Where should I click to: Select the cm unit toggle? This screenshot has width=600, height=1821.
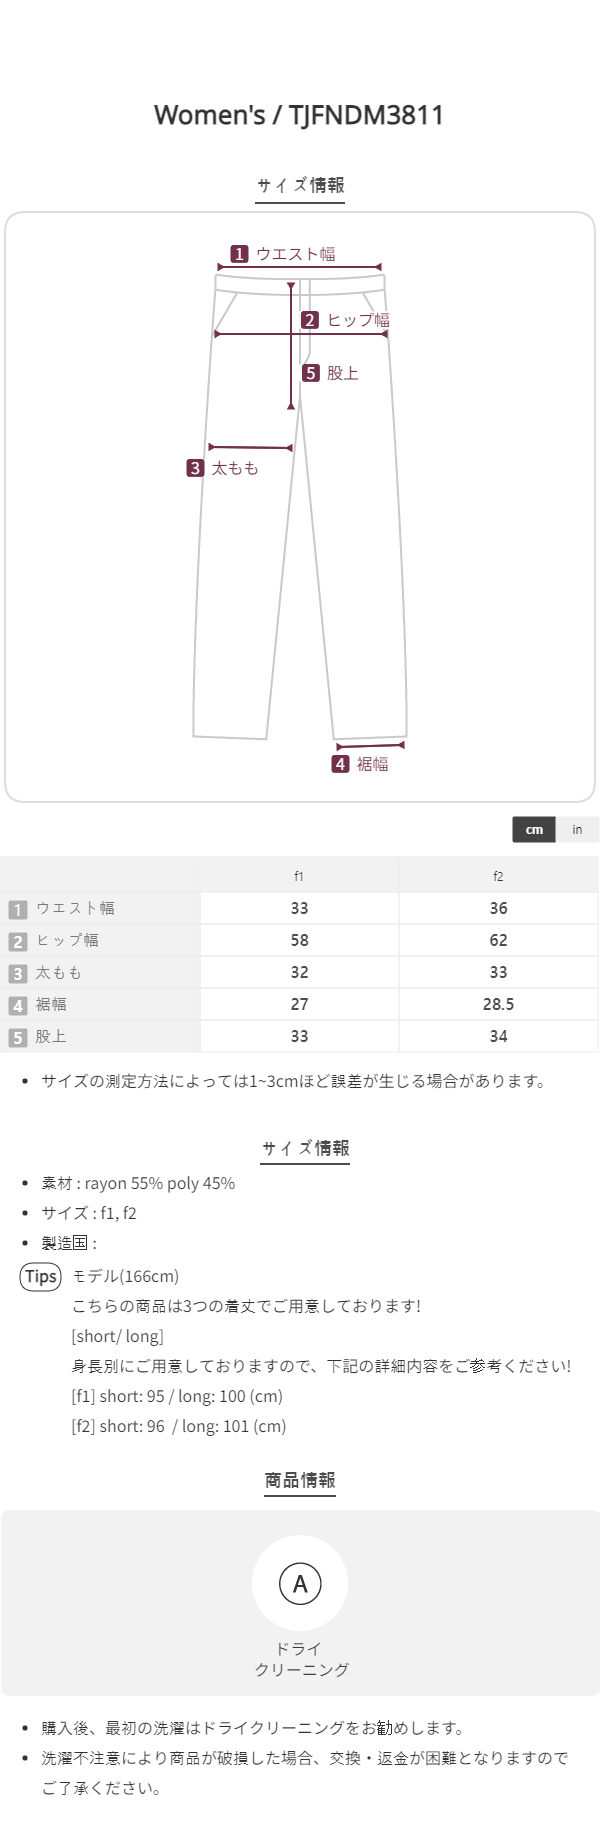[534, 830]
